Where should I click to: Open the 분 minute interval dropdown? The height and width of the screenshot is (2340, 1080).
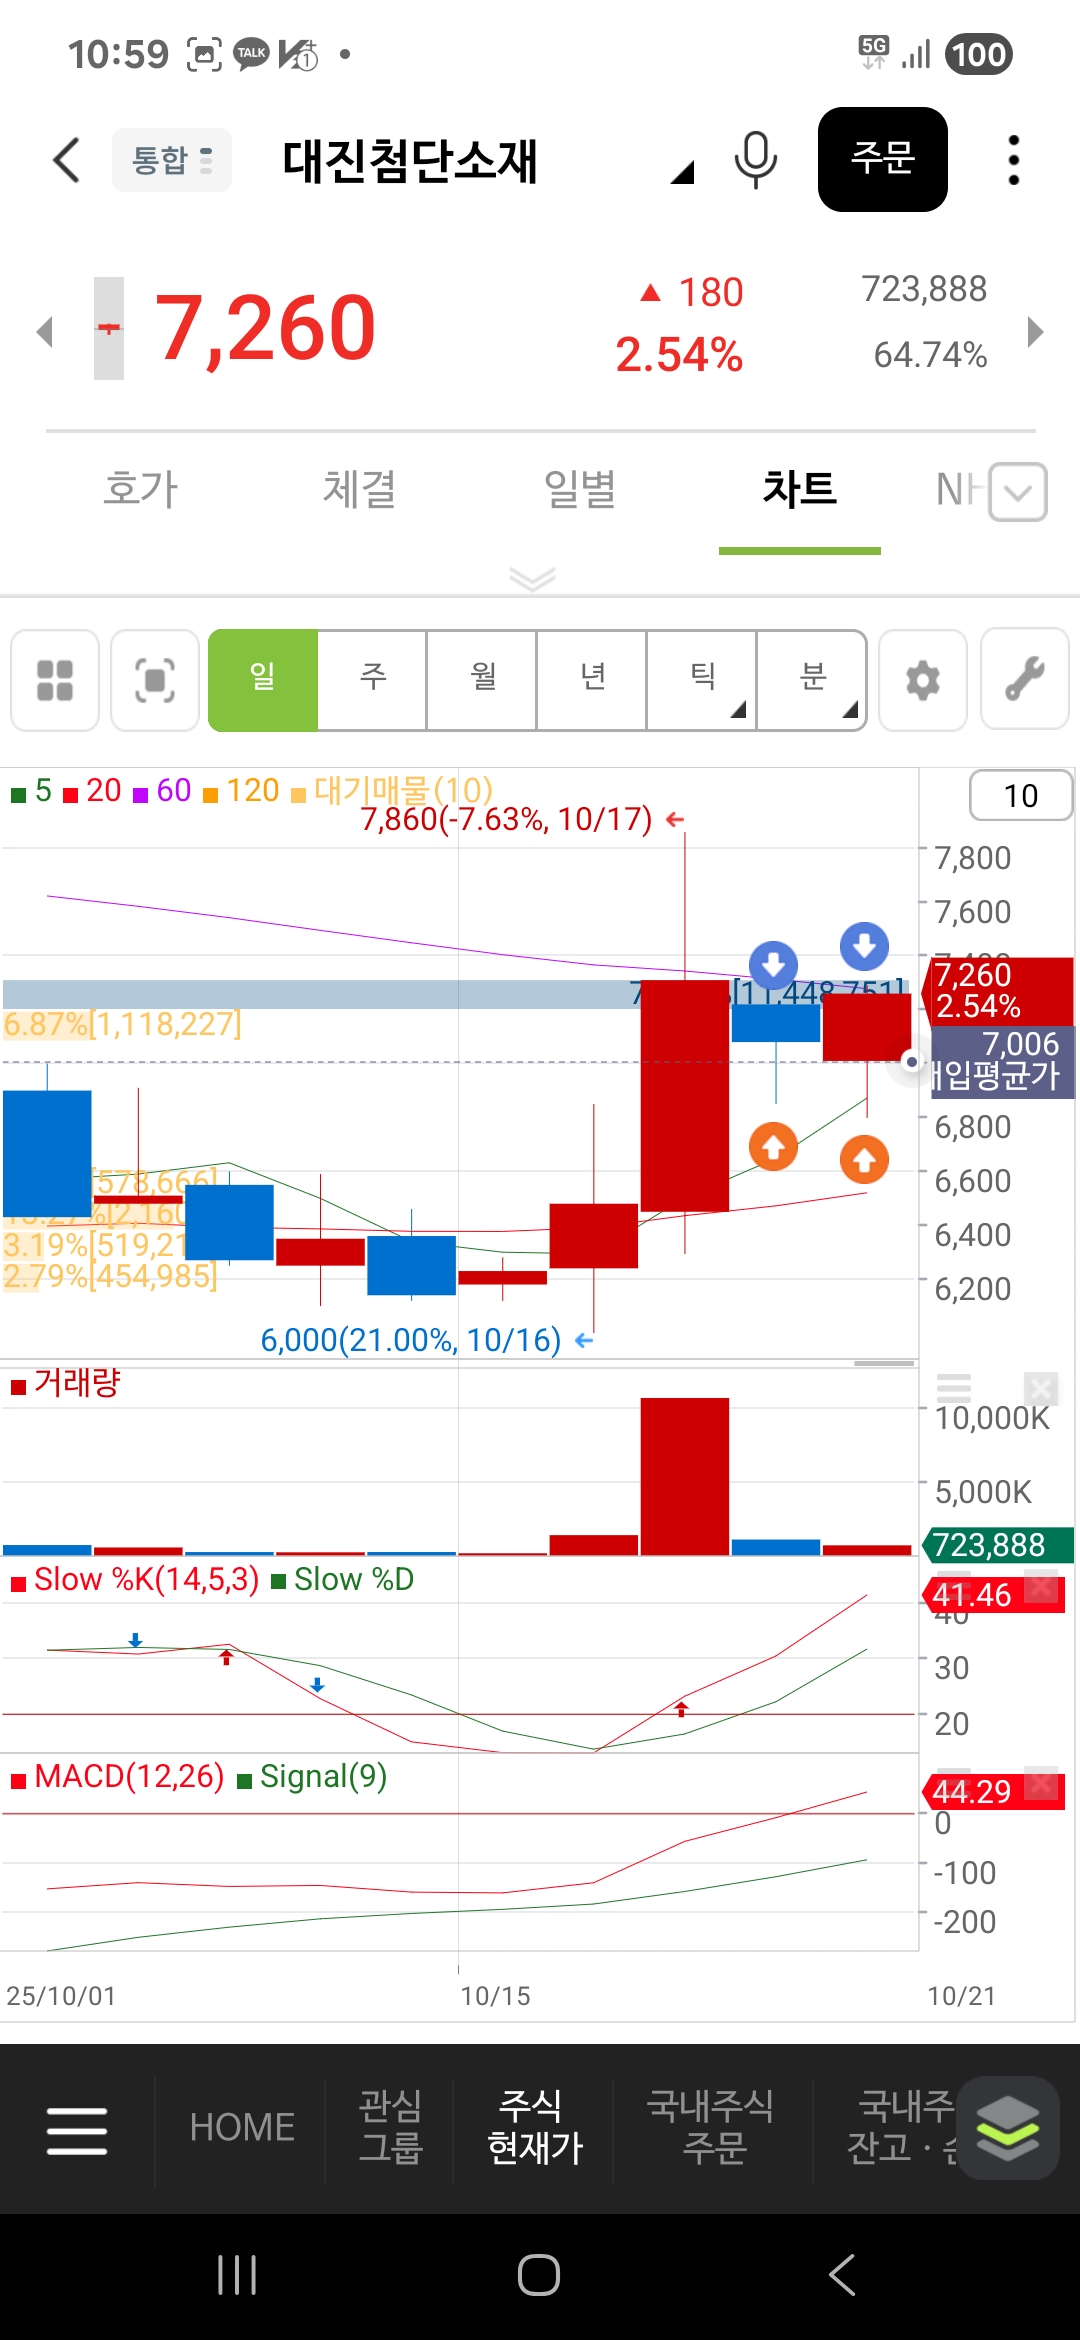click(812, 681)
